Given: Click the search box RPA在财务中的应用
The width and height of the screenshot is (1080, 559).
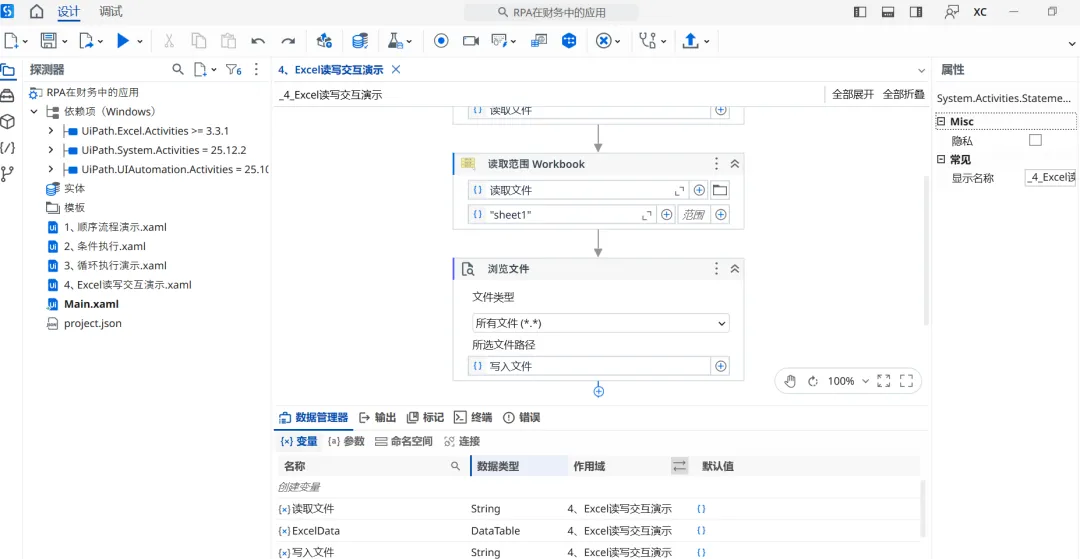Looking at the screenshot, I should click(551, 12).
